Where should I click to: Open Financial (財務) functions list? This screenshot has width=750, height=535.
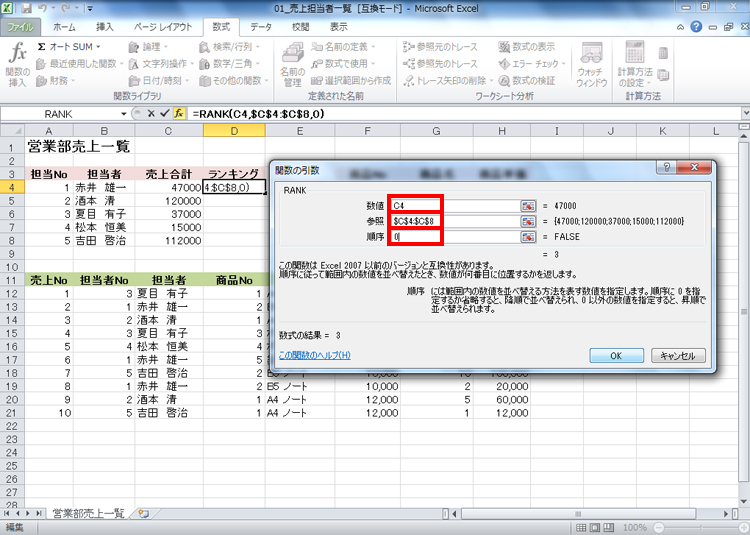click(56, 80)
